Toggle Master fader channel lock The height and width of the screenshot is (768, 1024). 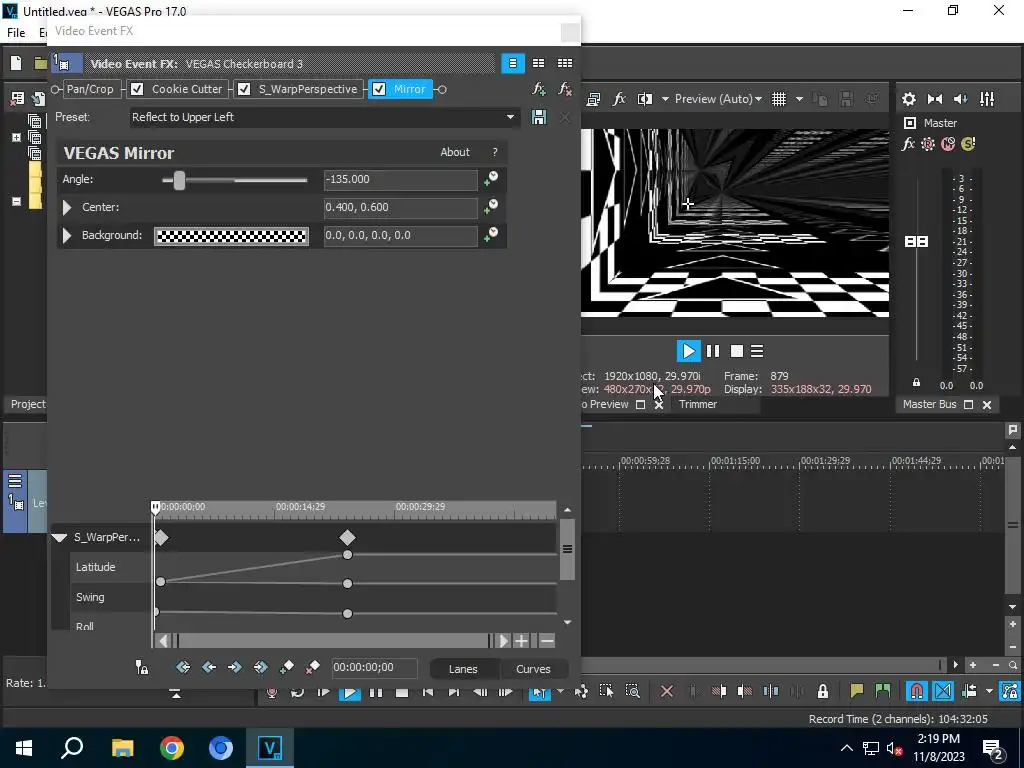pos(916,382)
